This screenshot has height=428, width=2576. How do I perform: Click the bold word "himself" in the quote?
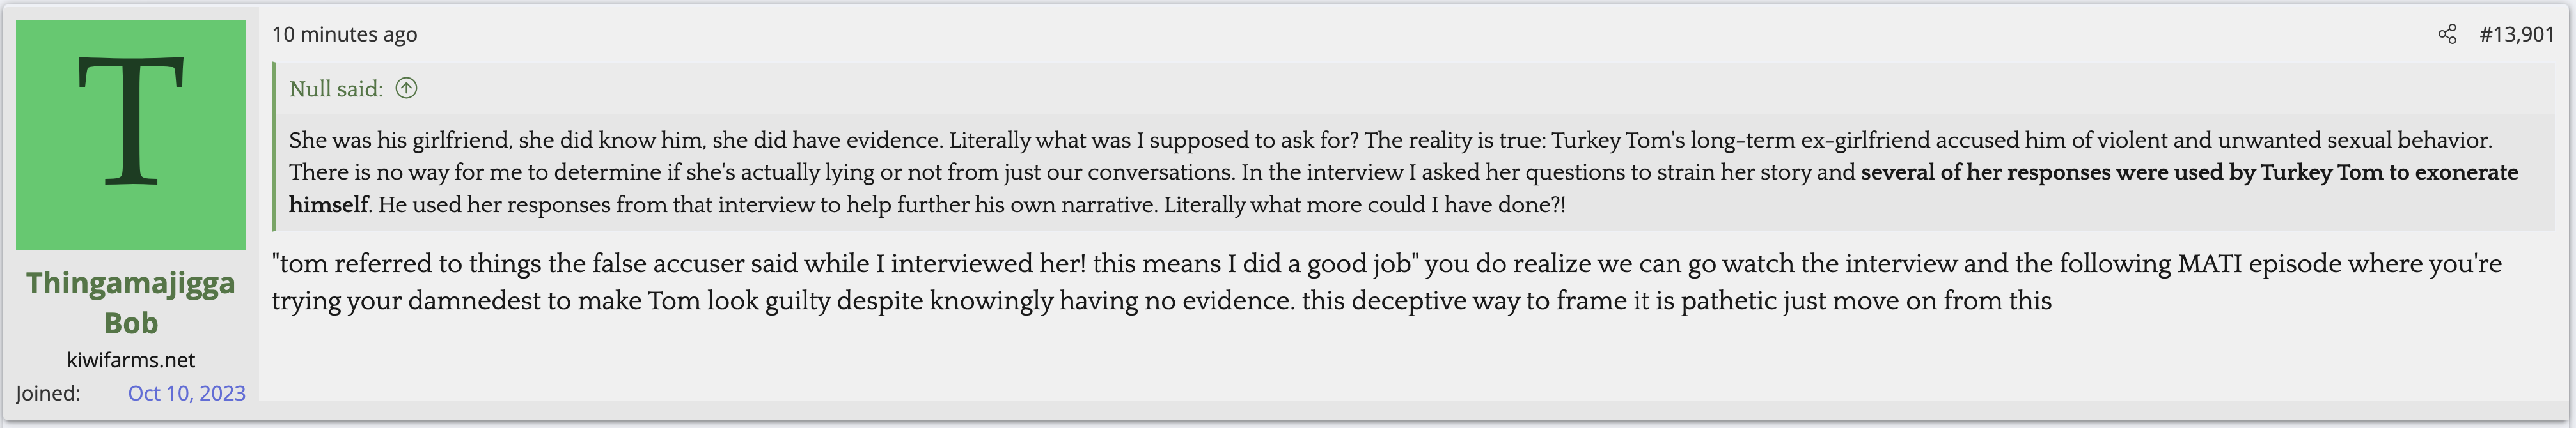pos(328,205)
